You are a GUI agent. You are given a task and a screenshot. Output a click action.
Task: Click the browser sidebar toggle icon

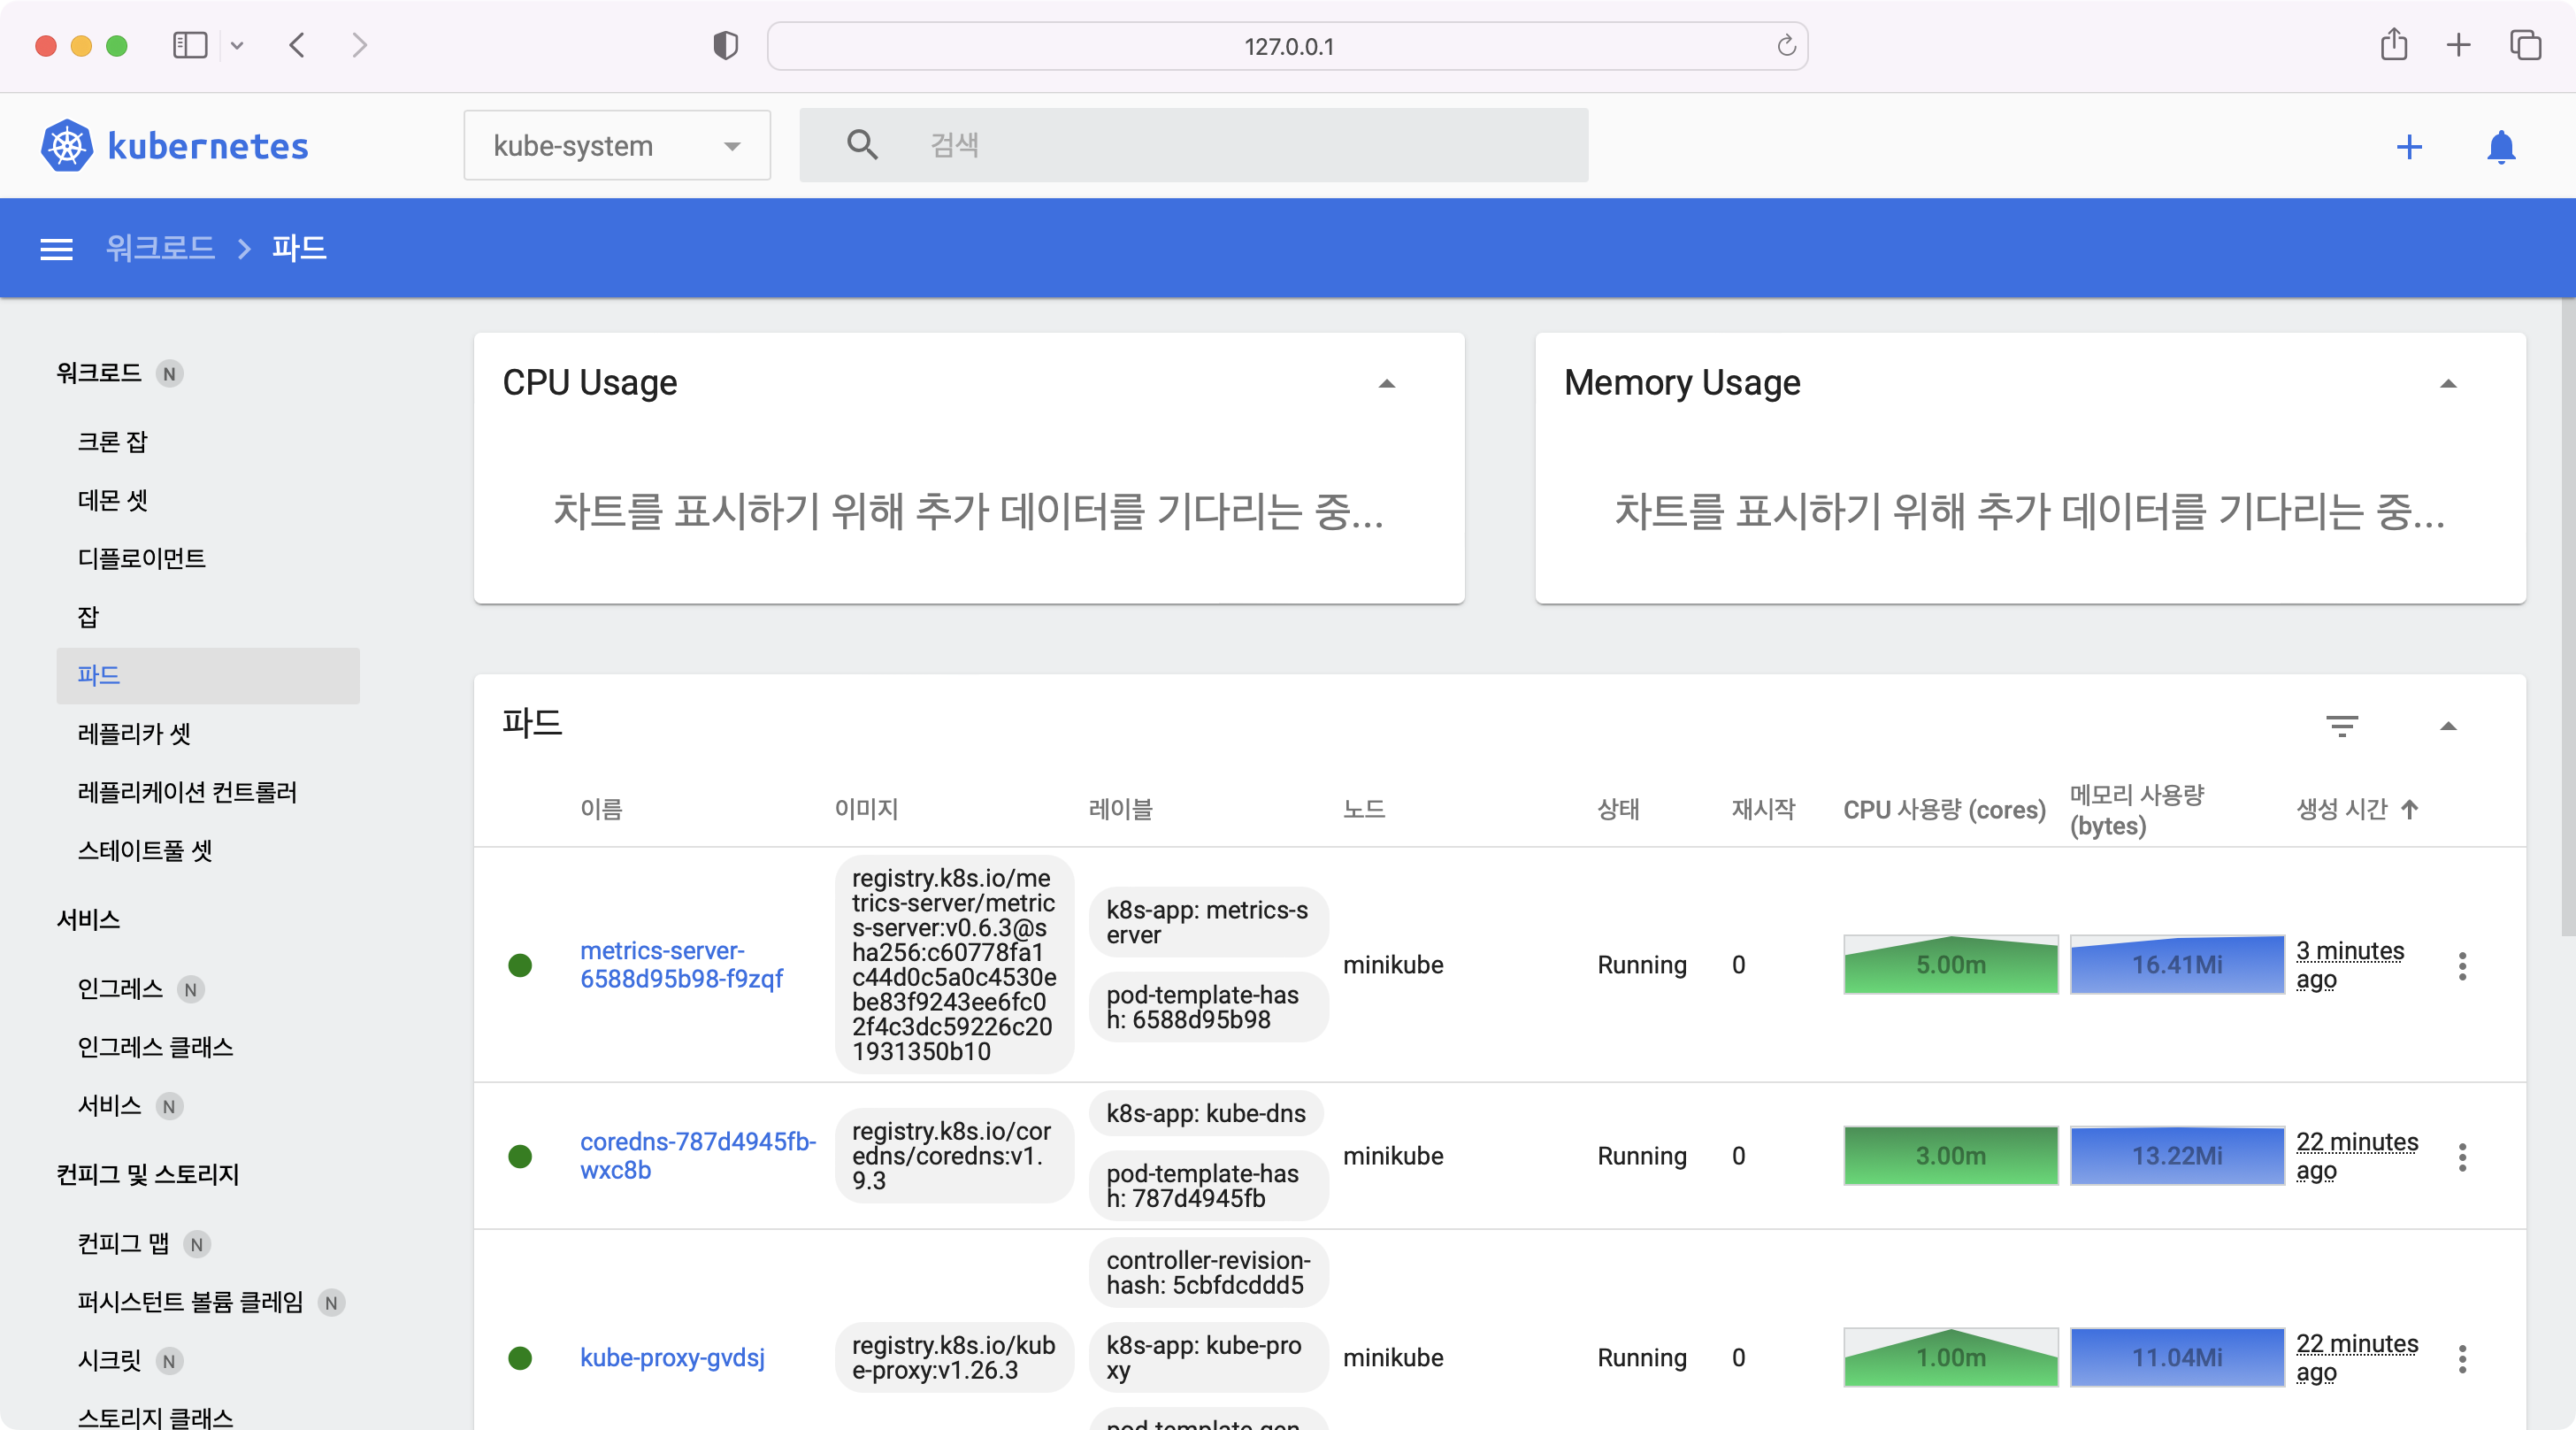click(x=190, y=46)
